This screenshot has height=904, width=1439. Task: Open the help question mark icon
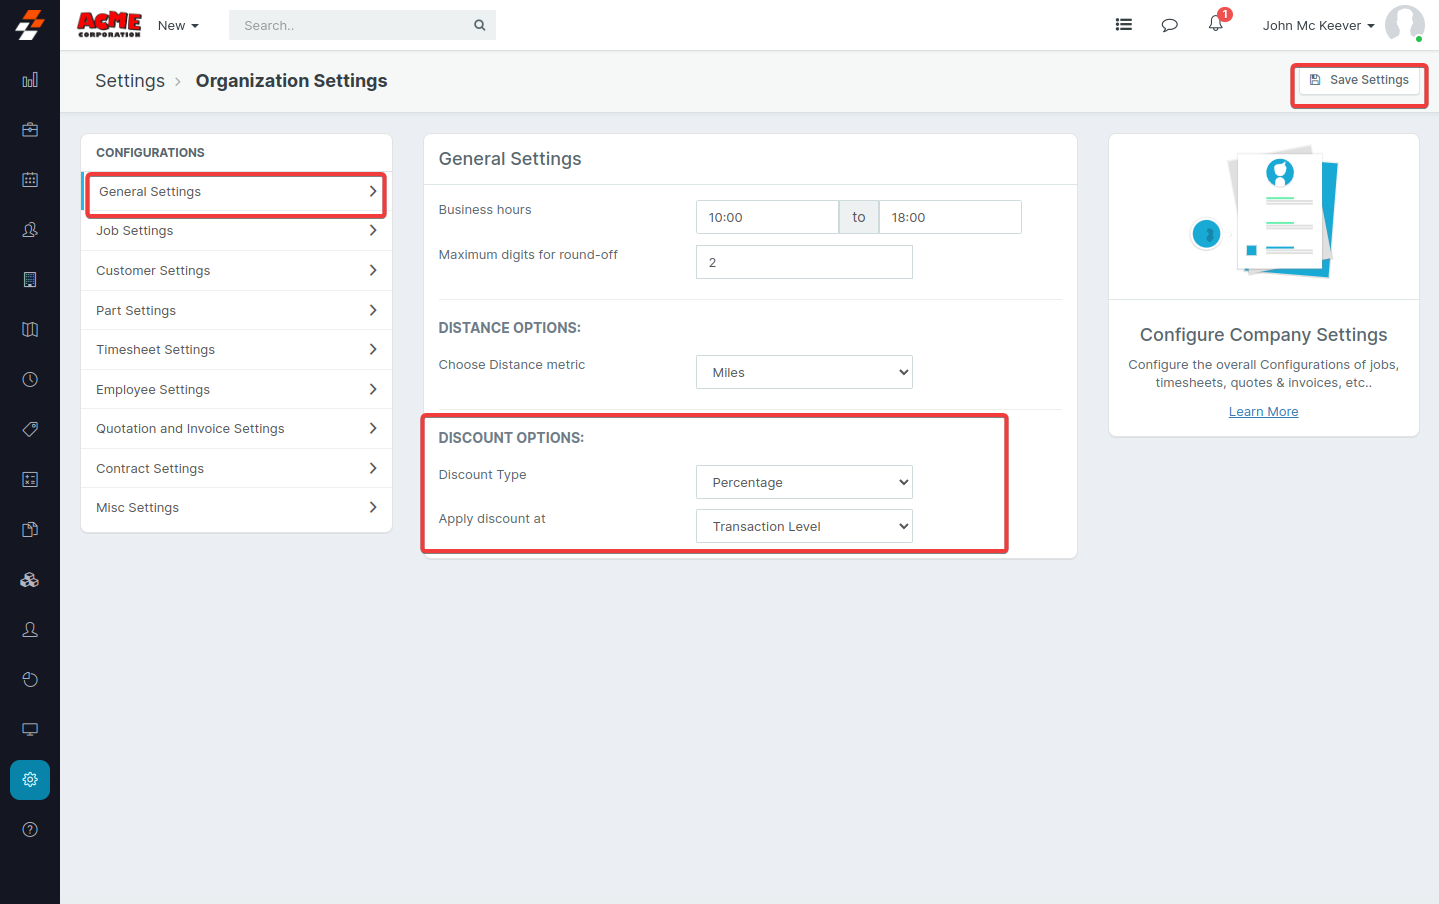point(30,830)
